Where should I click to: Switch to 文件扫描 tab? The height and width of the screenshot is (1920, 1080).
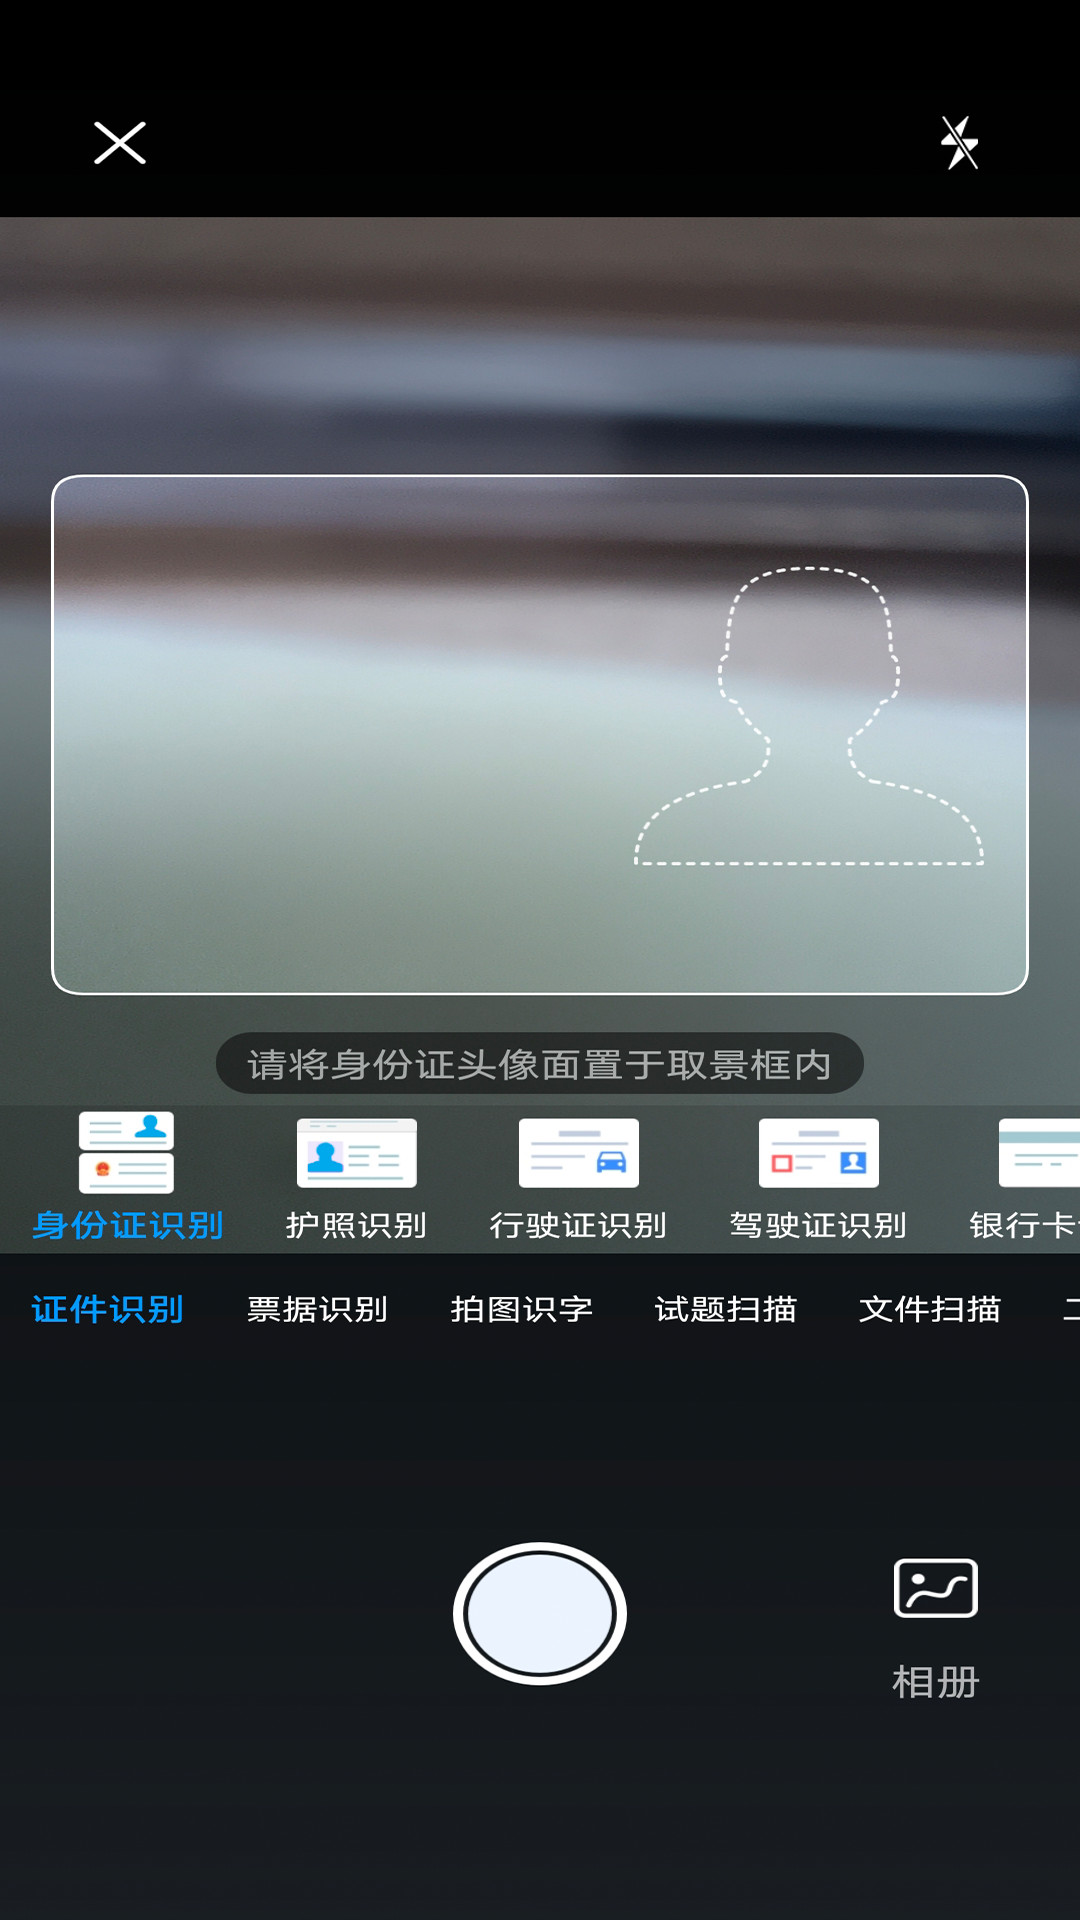(929, 1309)
